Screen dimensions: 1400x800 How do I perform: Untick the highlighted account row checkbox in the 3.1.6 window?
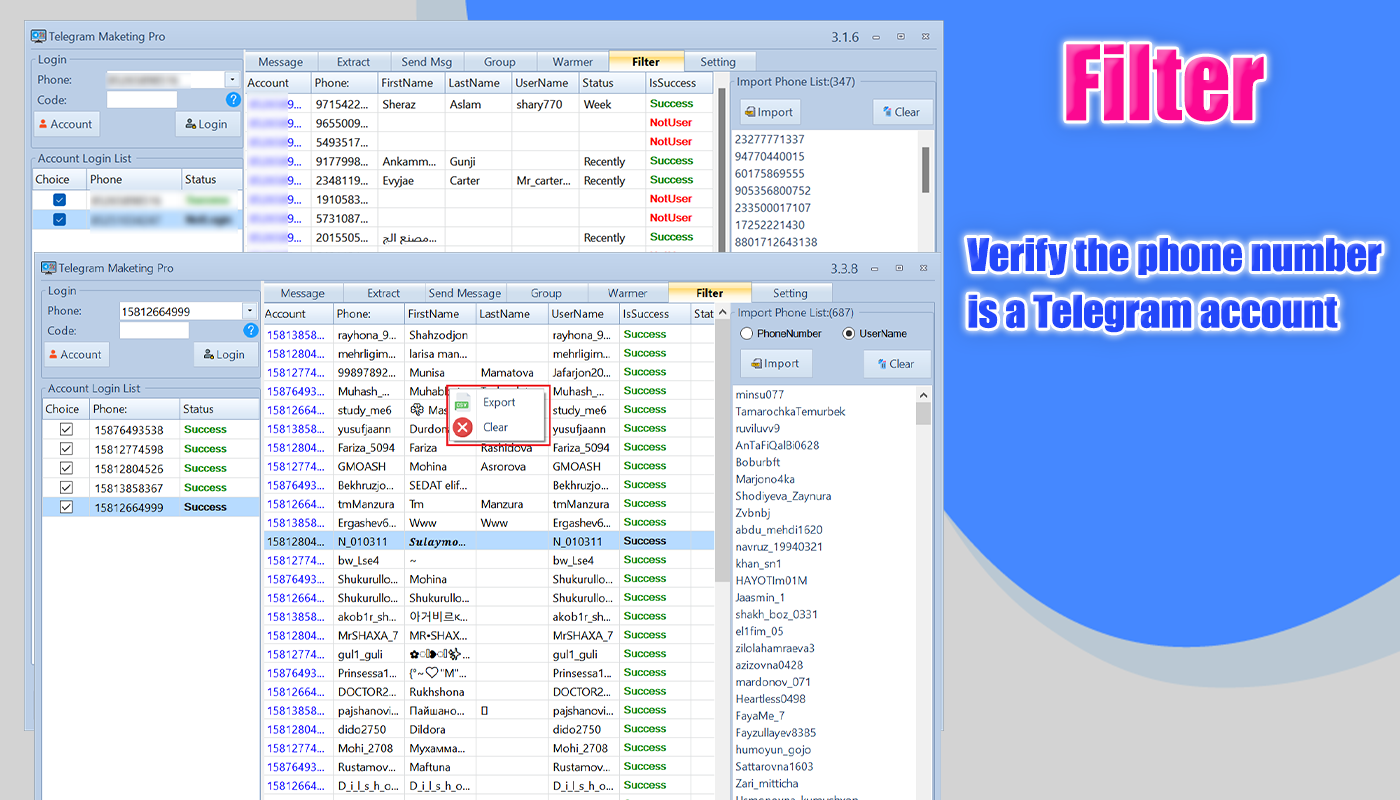[59, 219]
